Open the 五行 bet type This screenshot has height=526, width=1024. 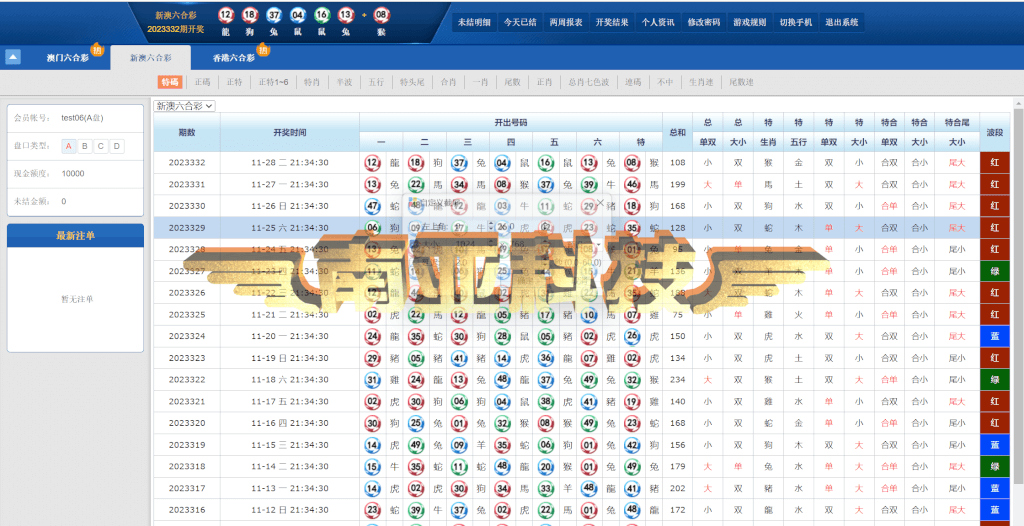[376, 82]
